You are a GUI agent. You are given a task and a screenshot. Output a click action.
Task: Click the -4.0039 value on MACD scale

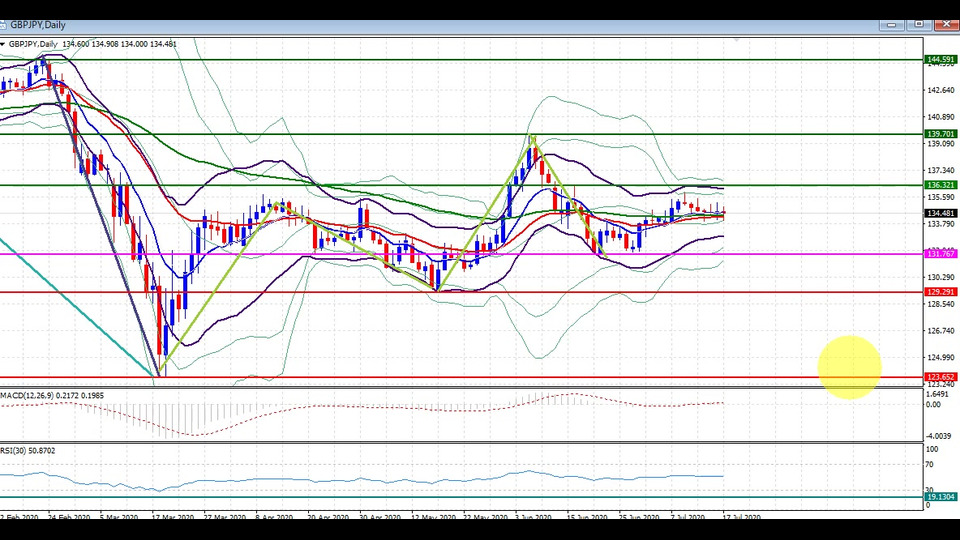(x=939, y=436)
